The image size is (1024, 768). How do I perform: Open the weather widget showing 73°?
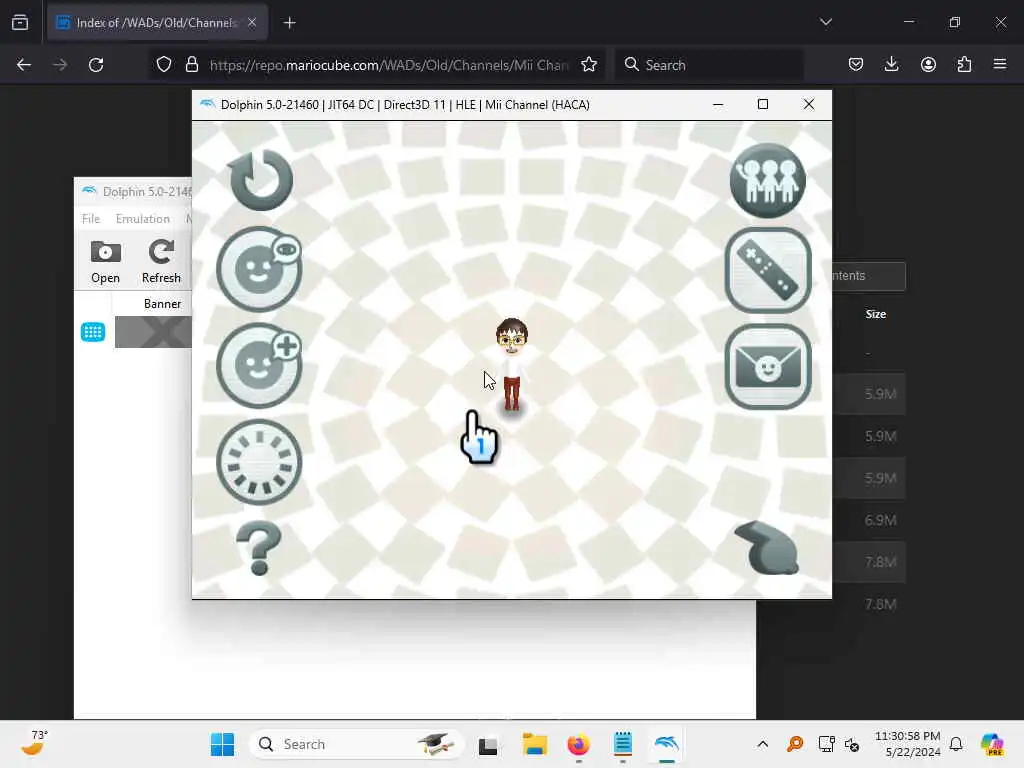click(x=34, y=743)
